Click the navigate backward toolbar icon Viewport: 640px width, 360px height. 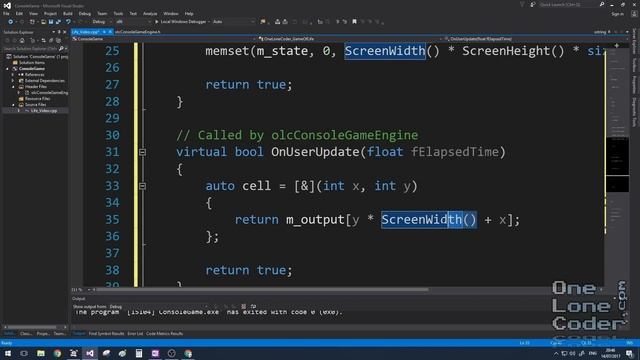click(x=10, y=22)
